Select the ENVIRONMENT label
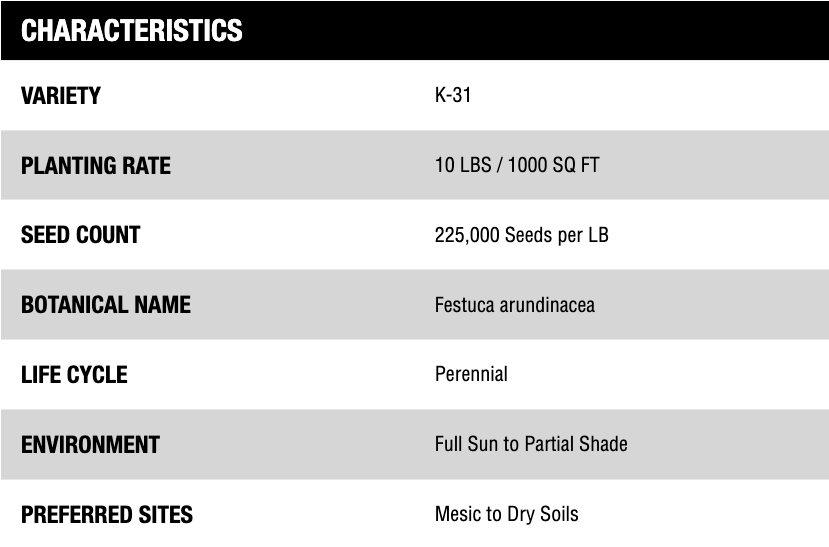Screen dimensions: 829x547 [x=90, y=445]
